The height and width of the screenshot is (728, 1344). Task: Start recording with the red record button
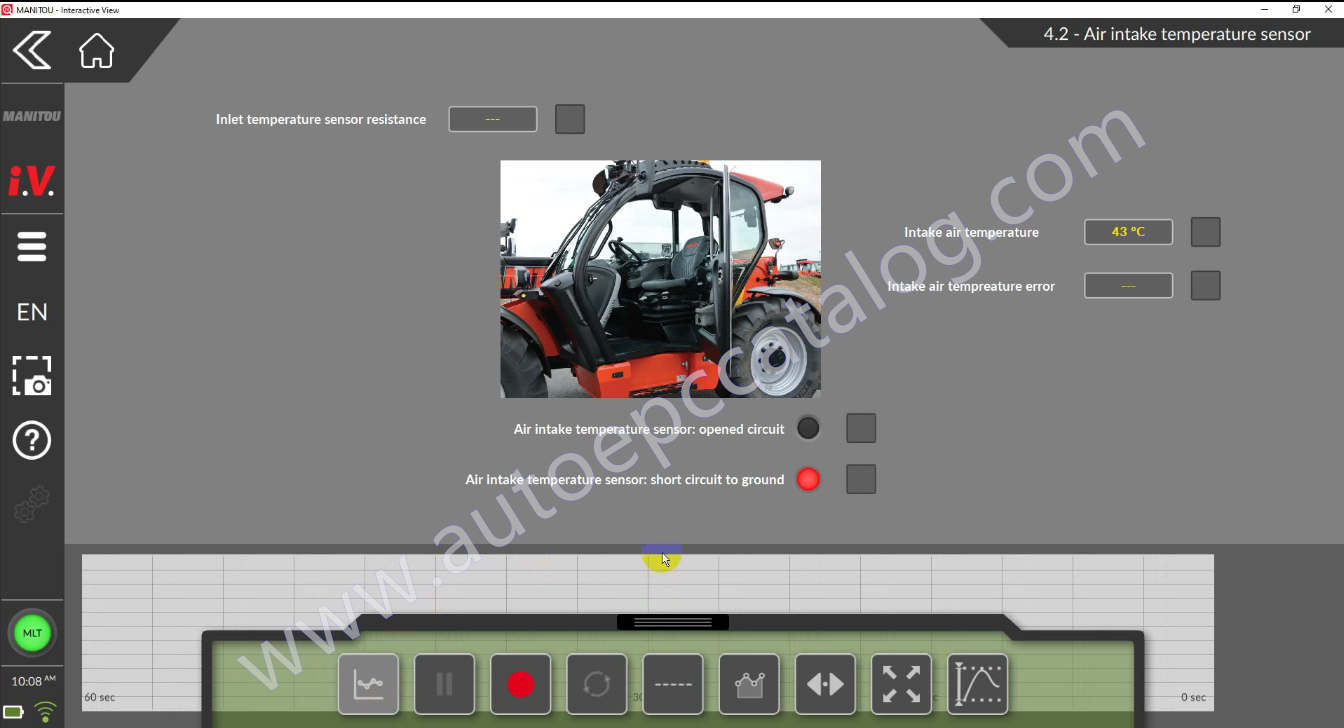point(520,684)
